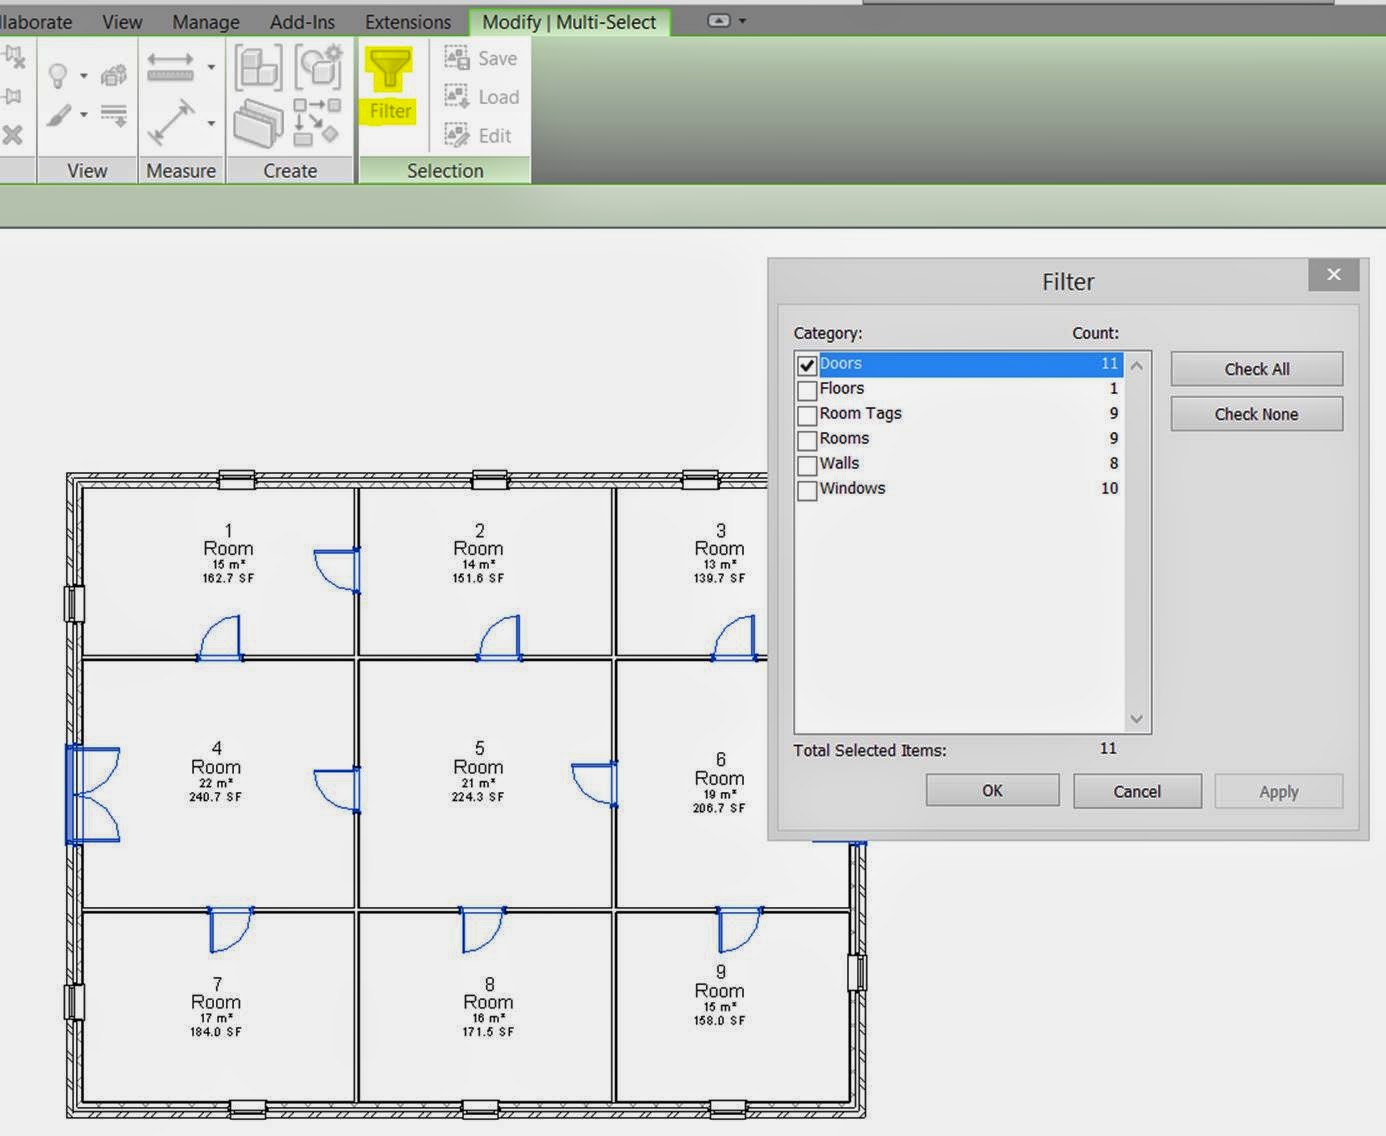Click the Check None button

coord(1256,414)
